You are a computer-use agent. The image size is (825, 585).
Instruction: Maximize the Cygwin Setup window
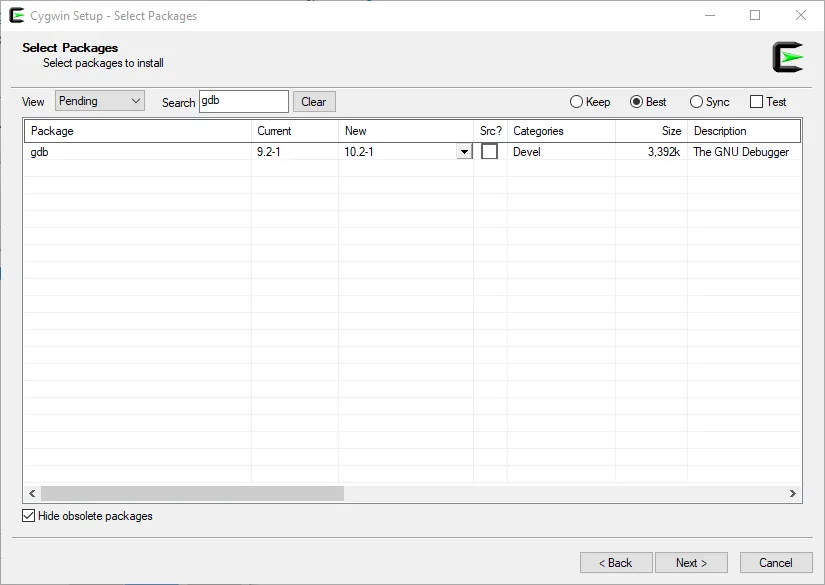coord(755,15)
